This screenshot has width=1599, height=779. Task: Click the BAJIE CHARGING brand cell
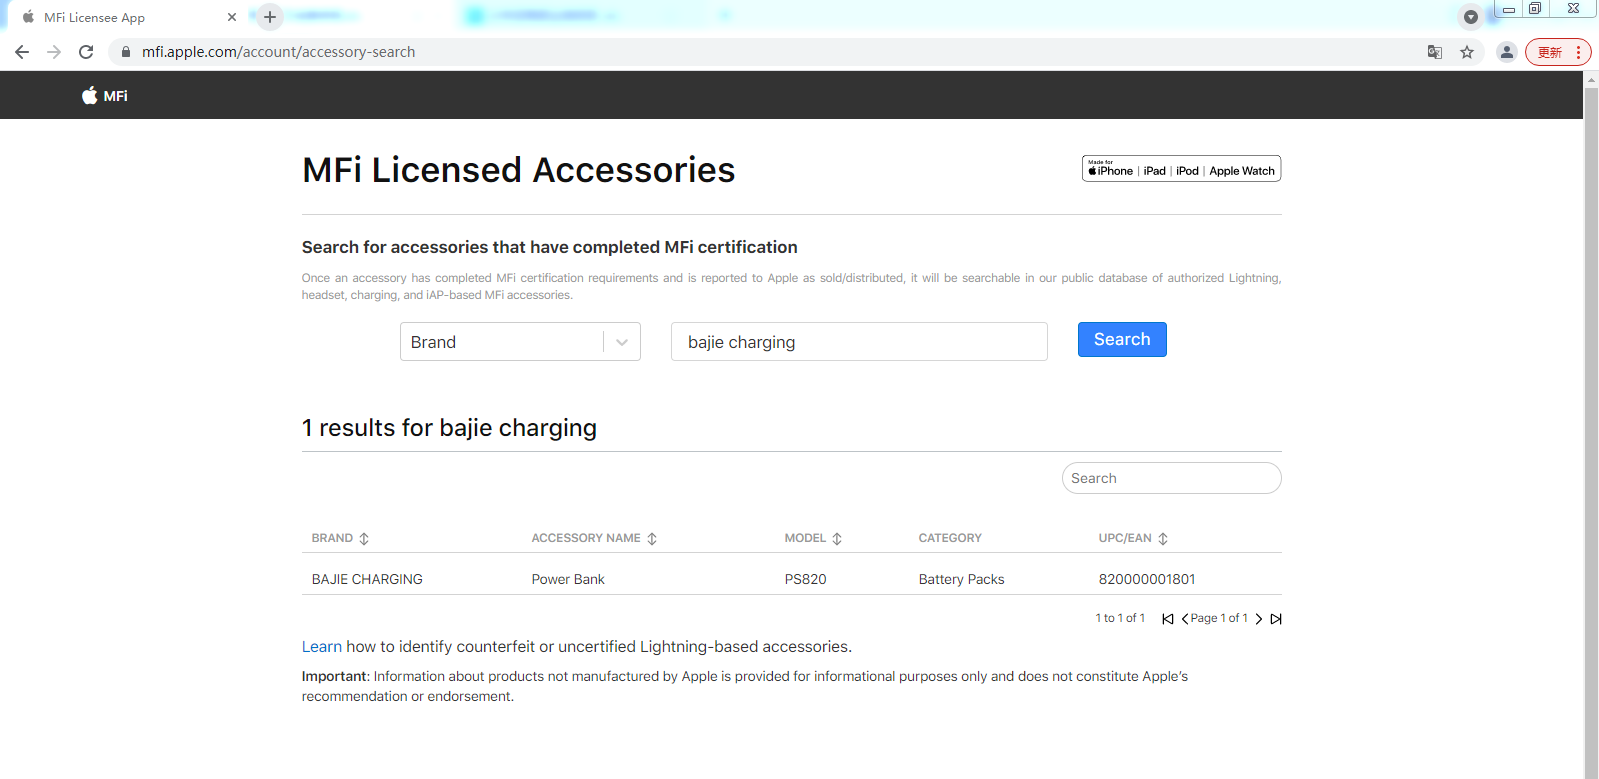pos(367,579)
